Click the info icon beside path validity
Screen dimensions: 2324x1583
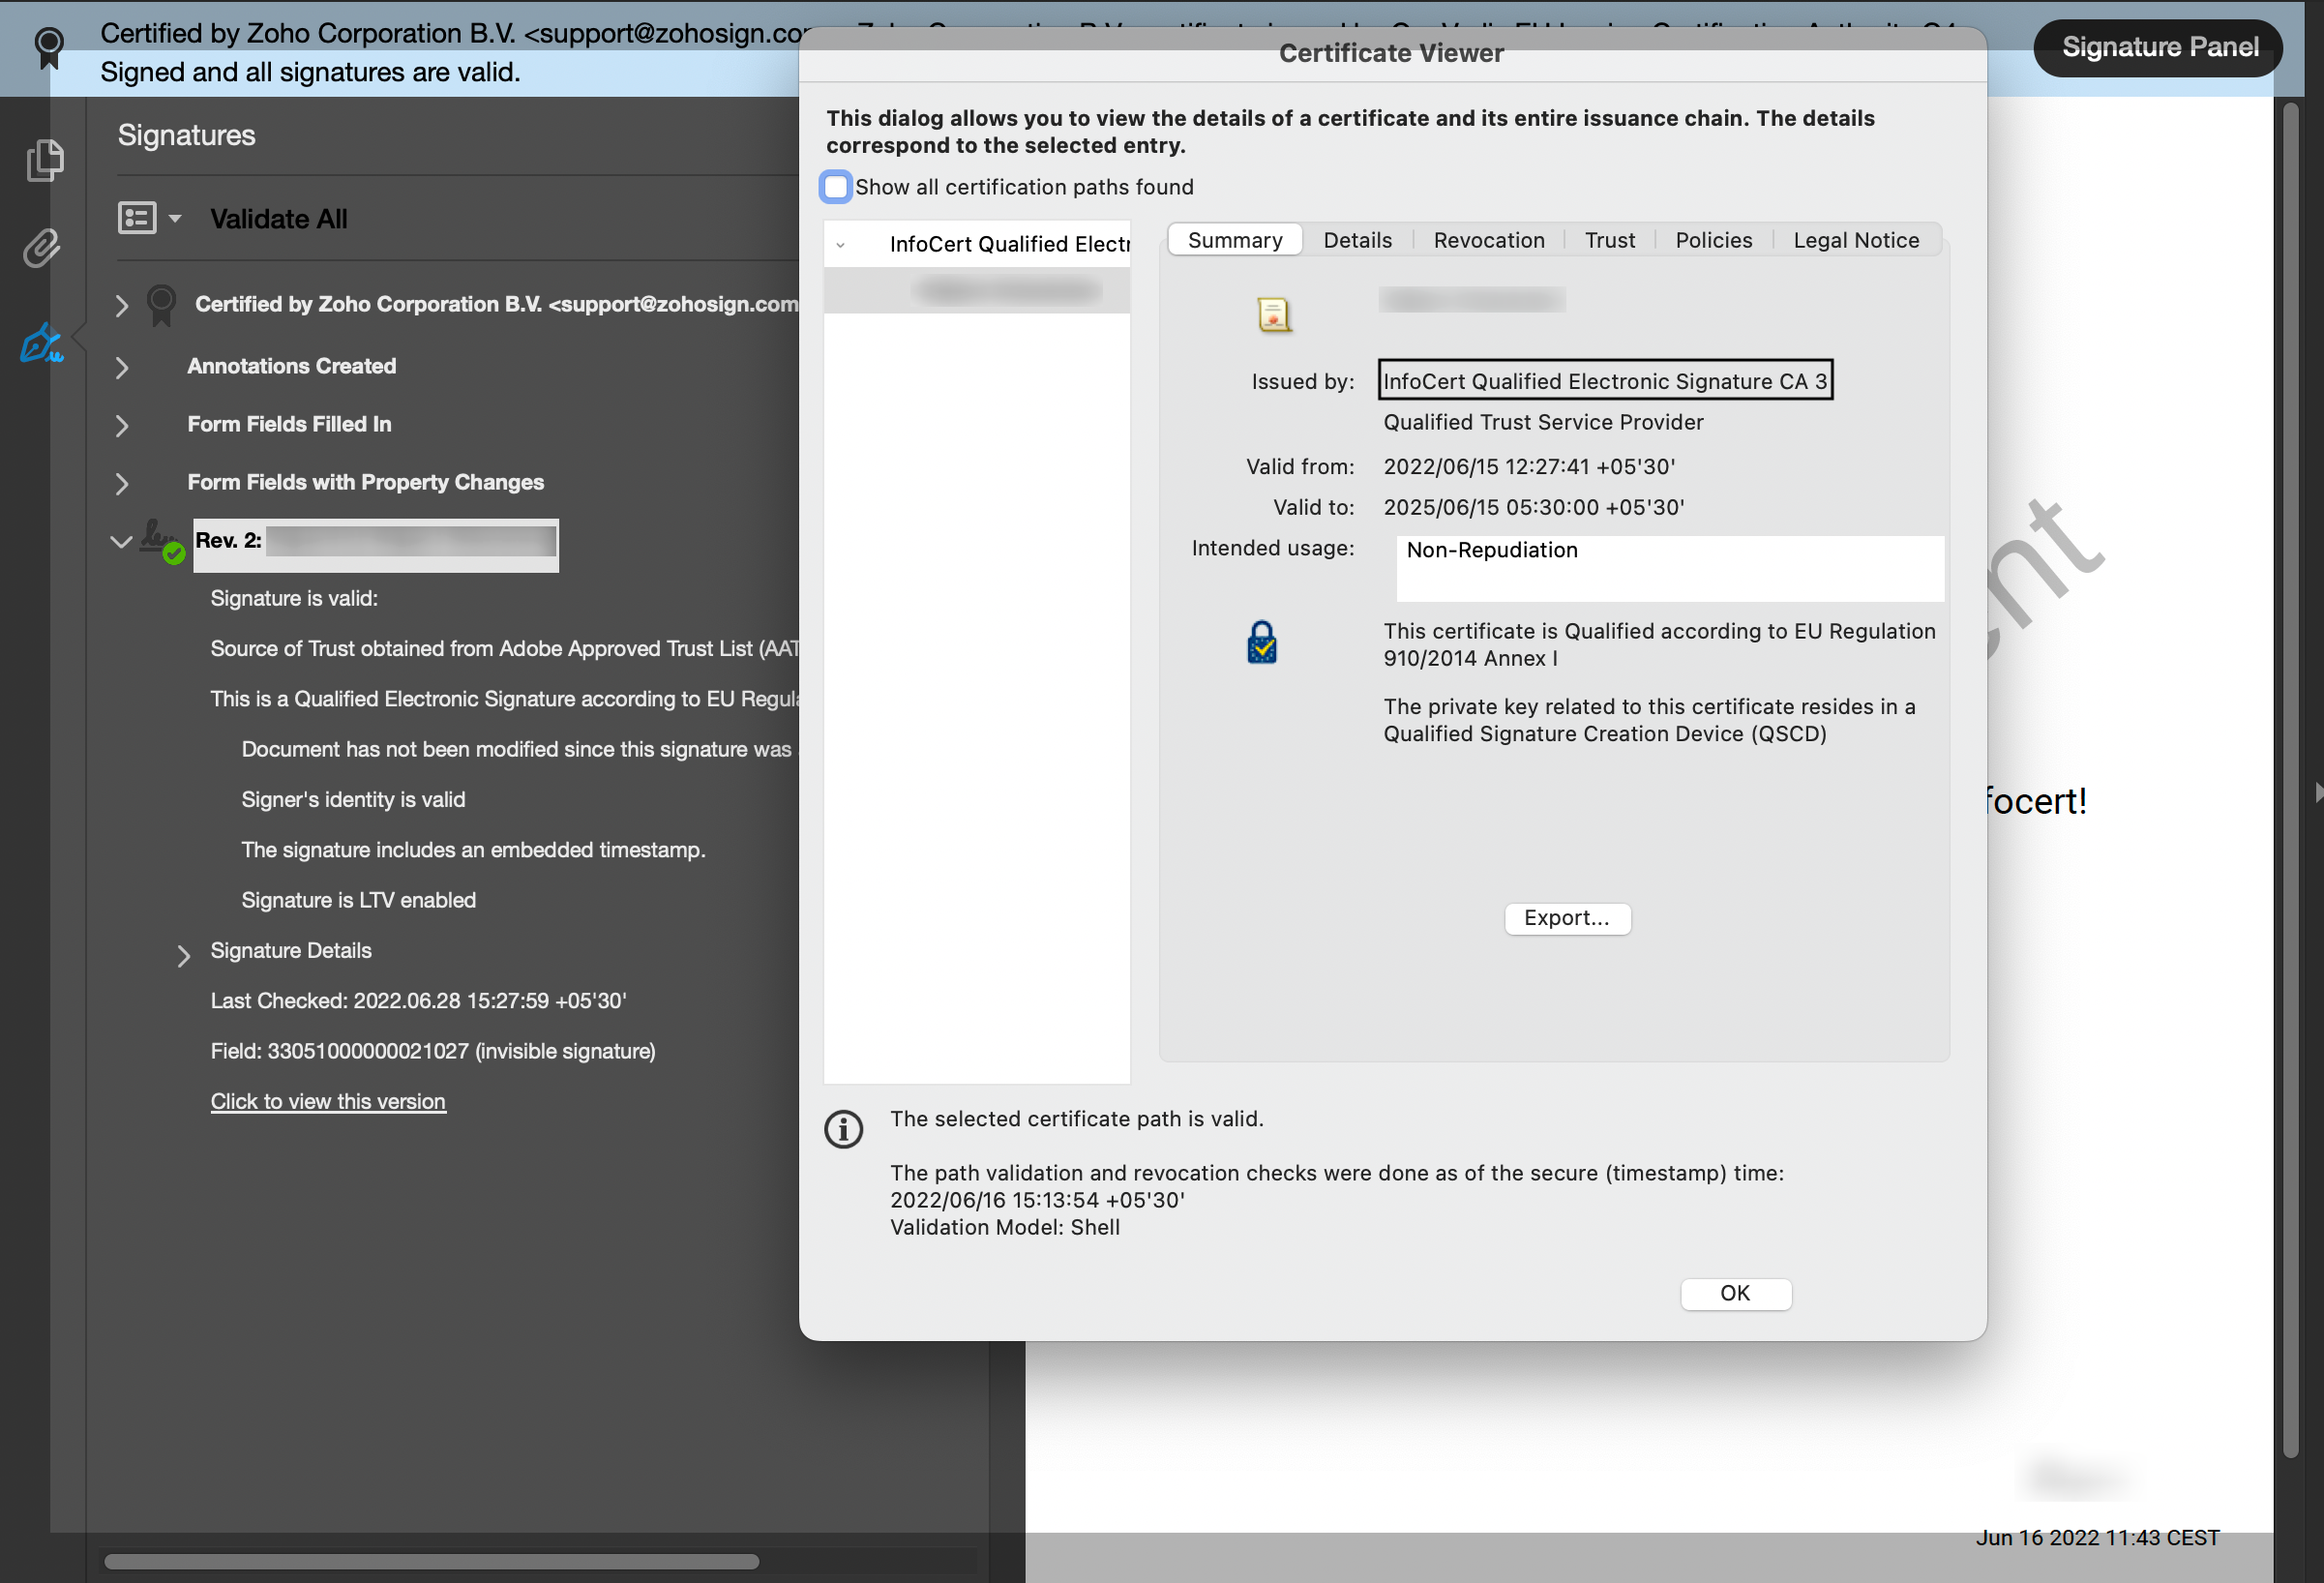pos(843,1129)
